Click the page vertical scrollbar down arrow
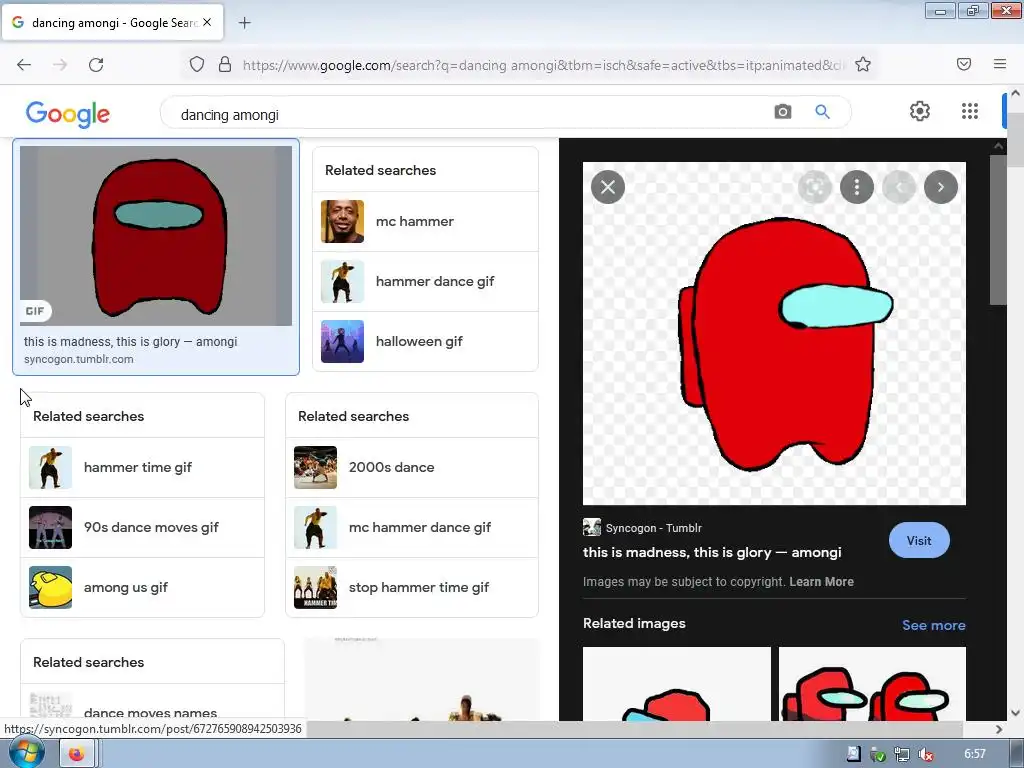 [x=1016, y=713]
